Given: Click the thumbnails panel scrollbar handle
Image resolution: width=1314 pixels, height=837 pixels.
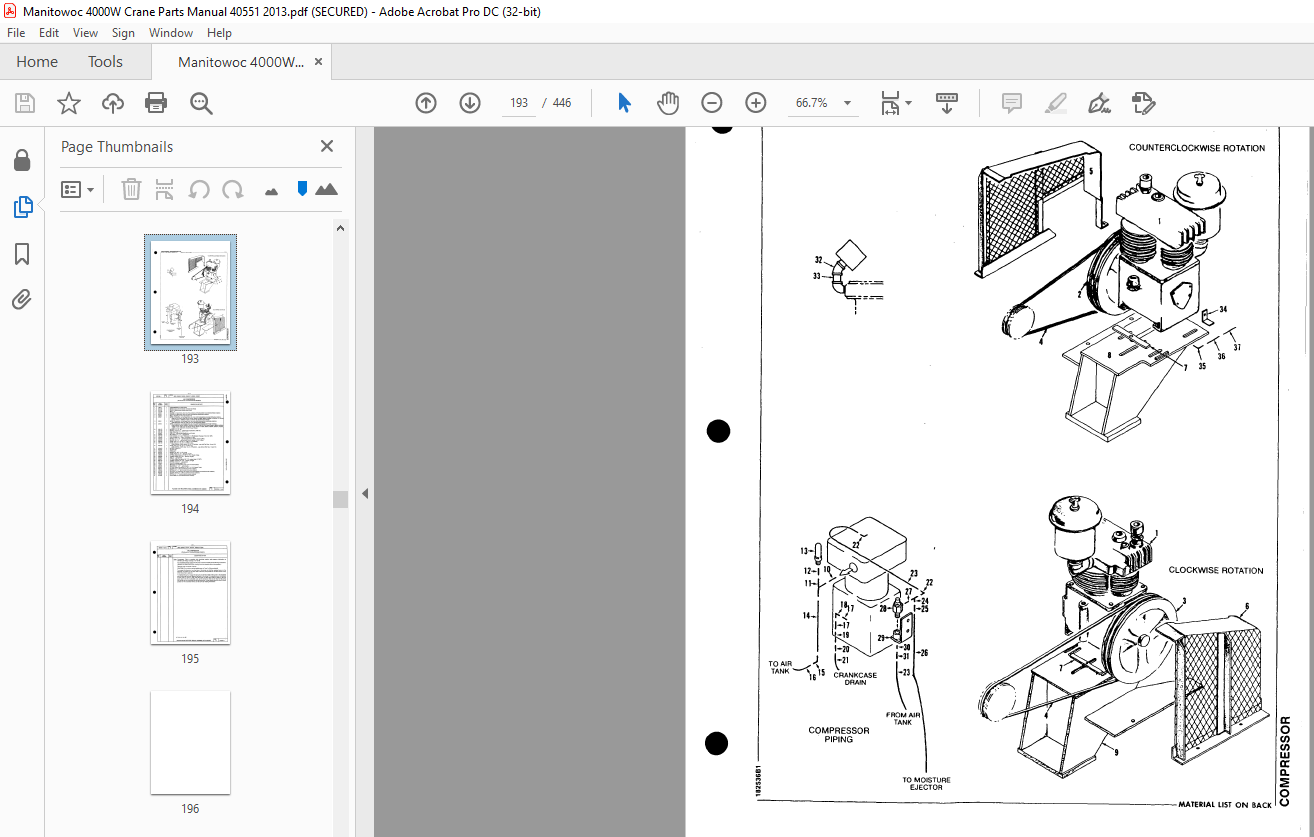Looking at the screenshot, I should click(340, 499).
